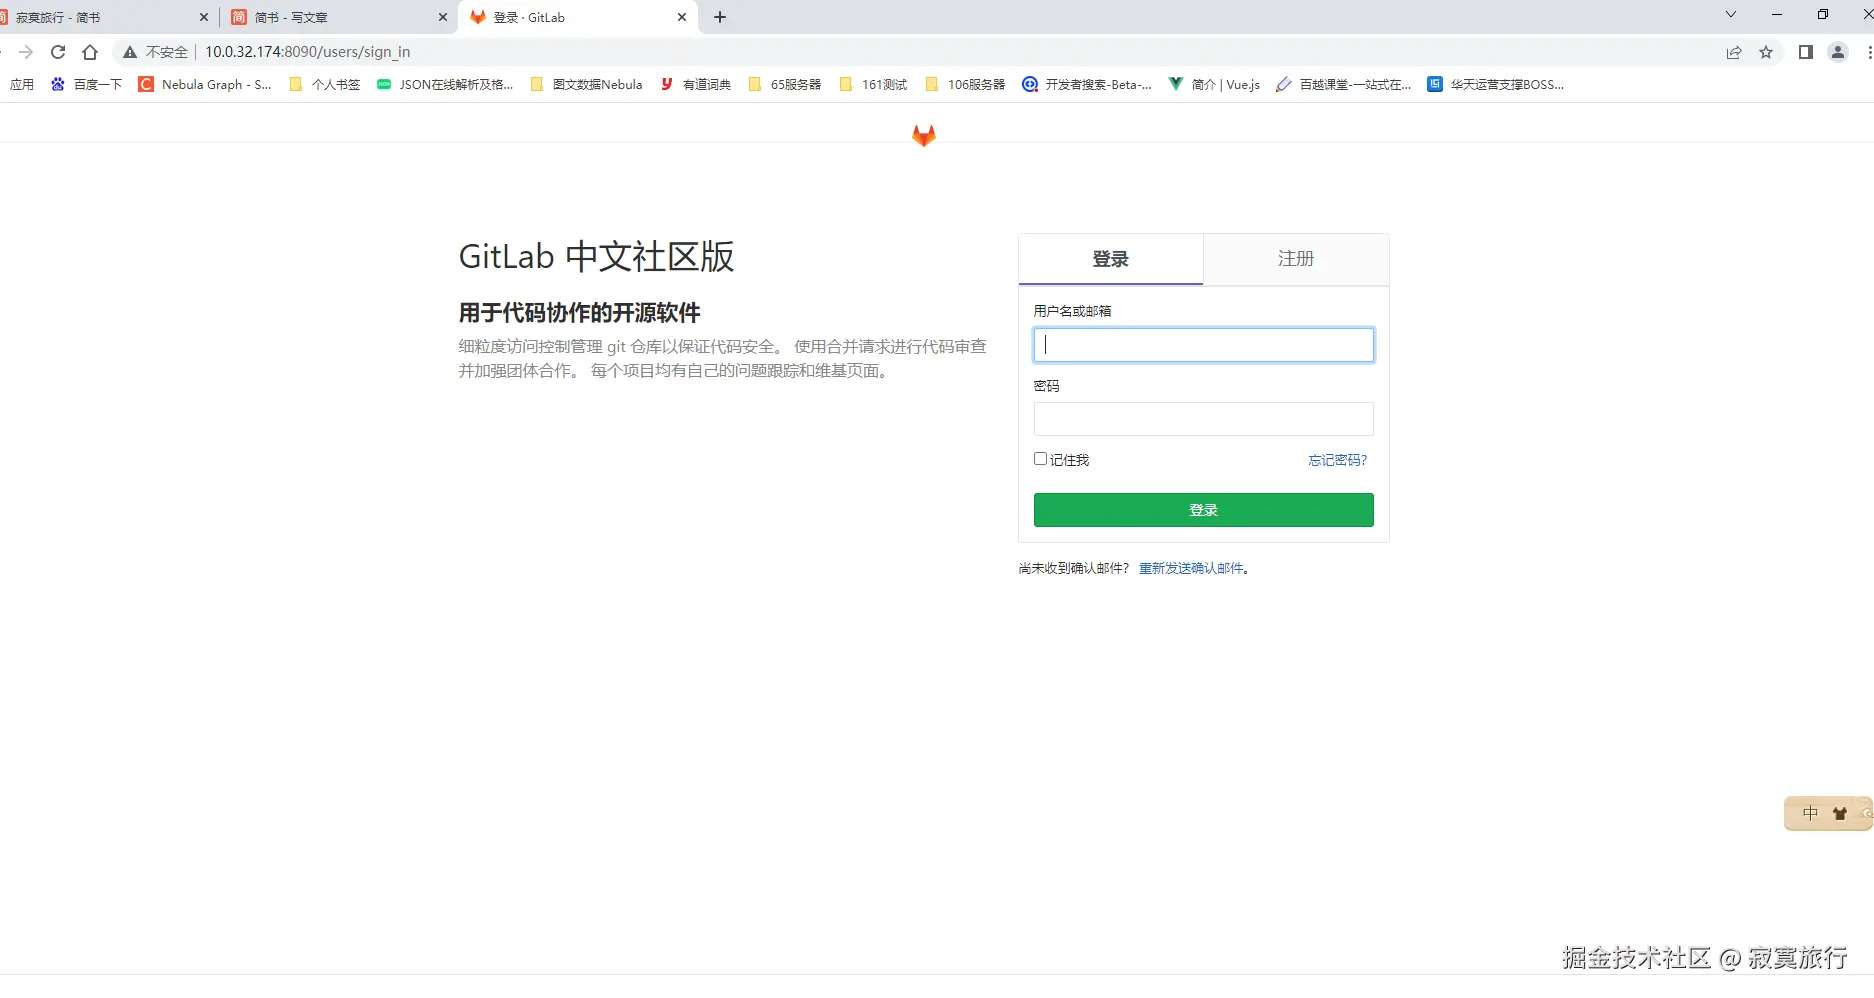
Task: Open the 161测试 bookmark folder
Action: click(873, 85)
